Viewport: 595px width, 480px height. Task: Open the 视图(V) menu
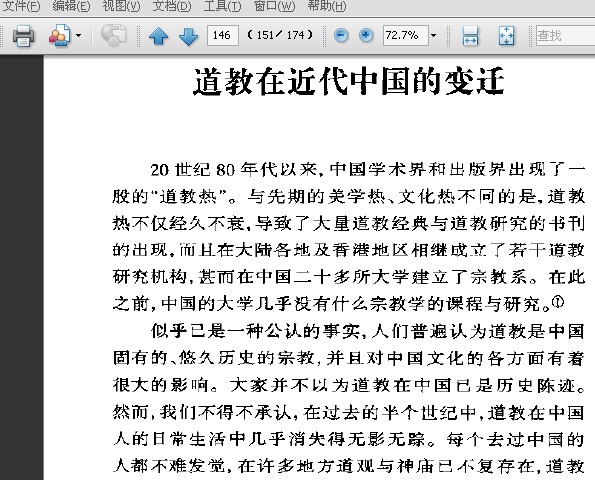click(x=121, y=6)
